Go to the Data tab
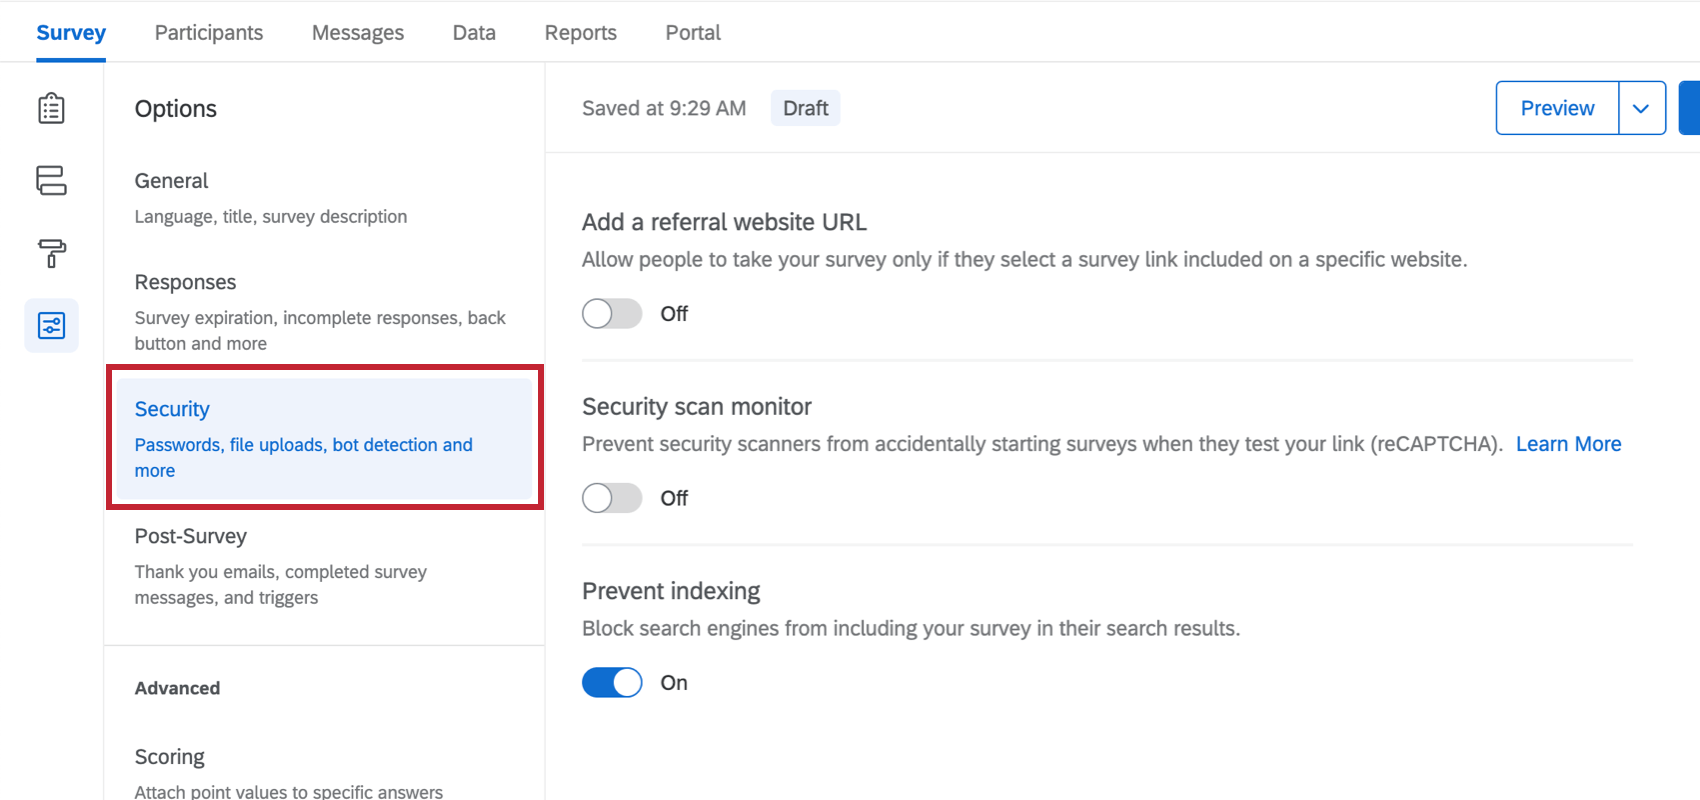1700x800 pixels. (474, 33)
